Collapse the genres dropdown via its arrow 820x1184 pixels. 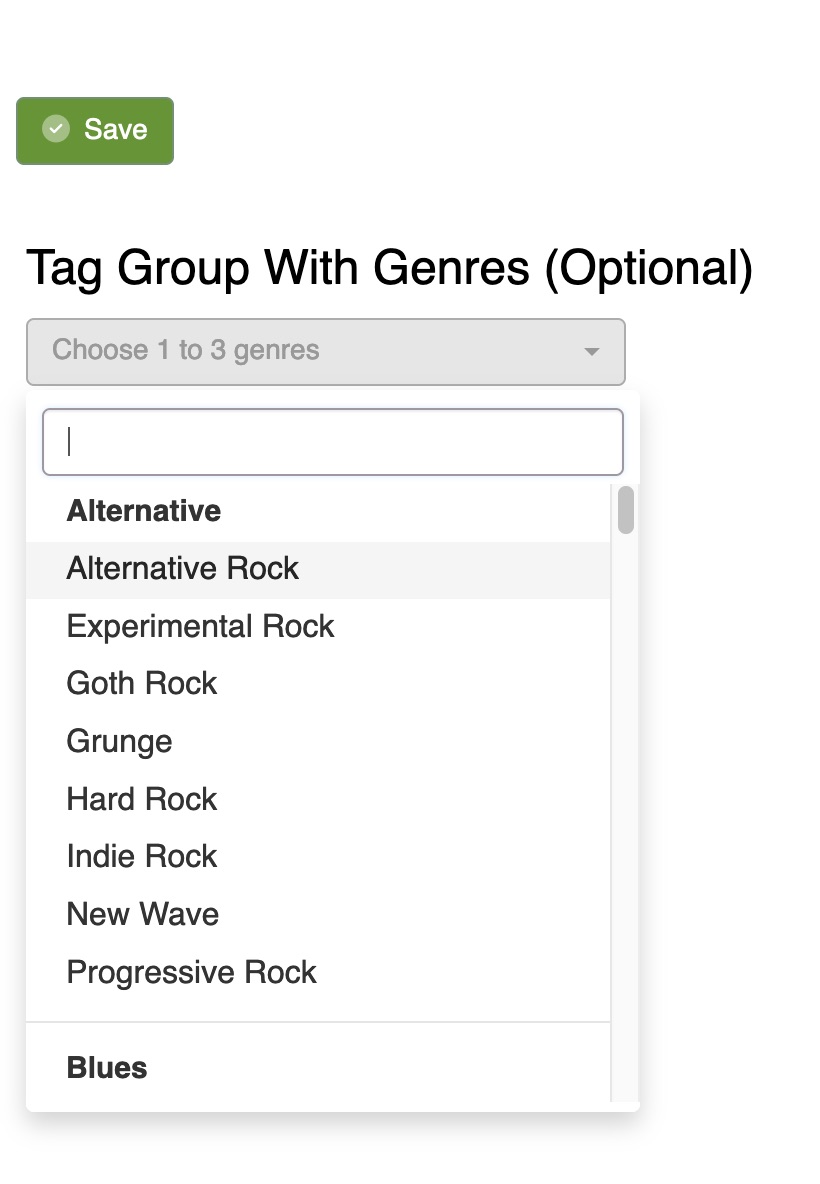point(591,352)
